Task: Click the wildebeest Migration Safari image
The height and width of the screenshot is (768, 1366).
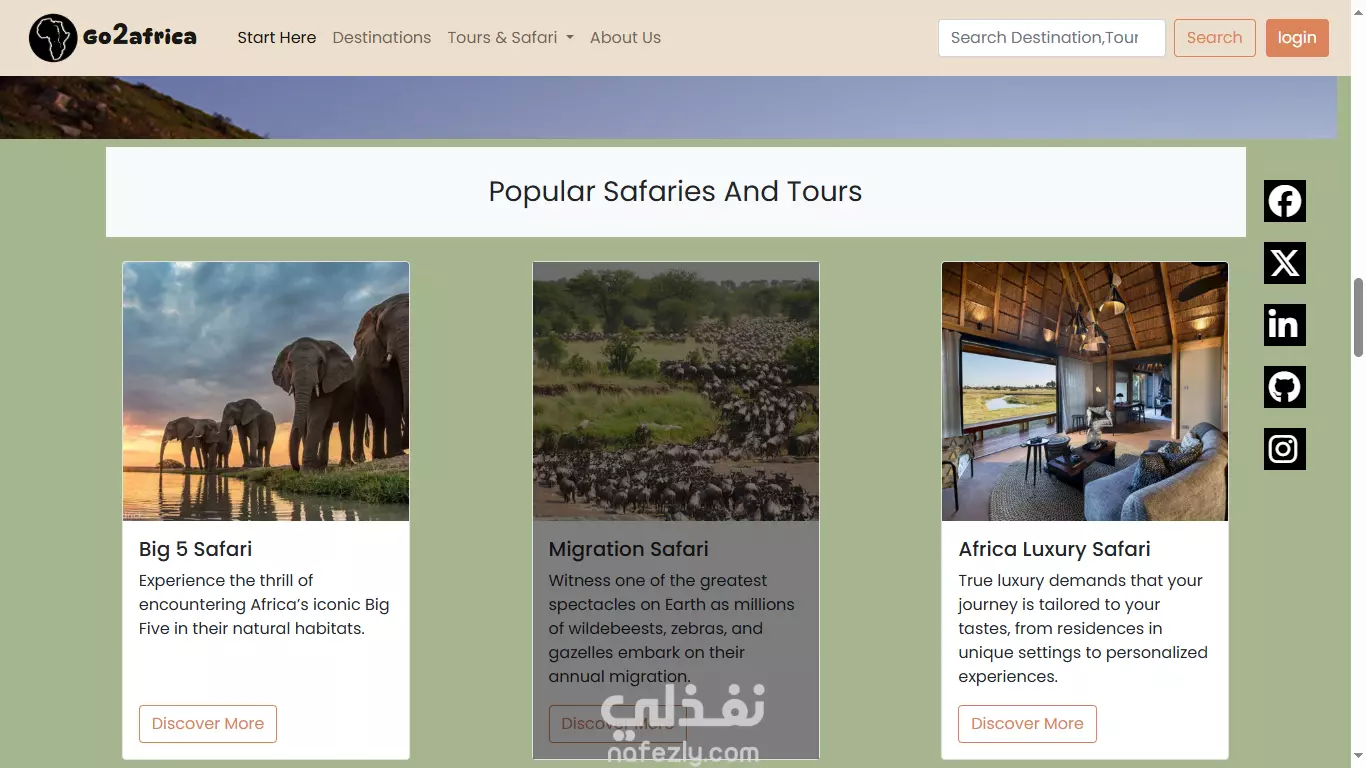Action: click(676, 391)
